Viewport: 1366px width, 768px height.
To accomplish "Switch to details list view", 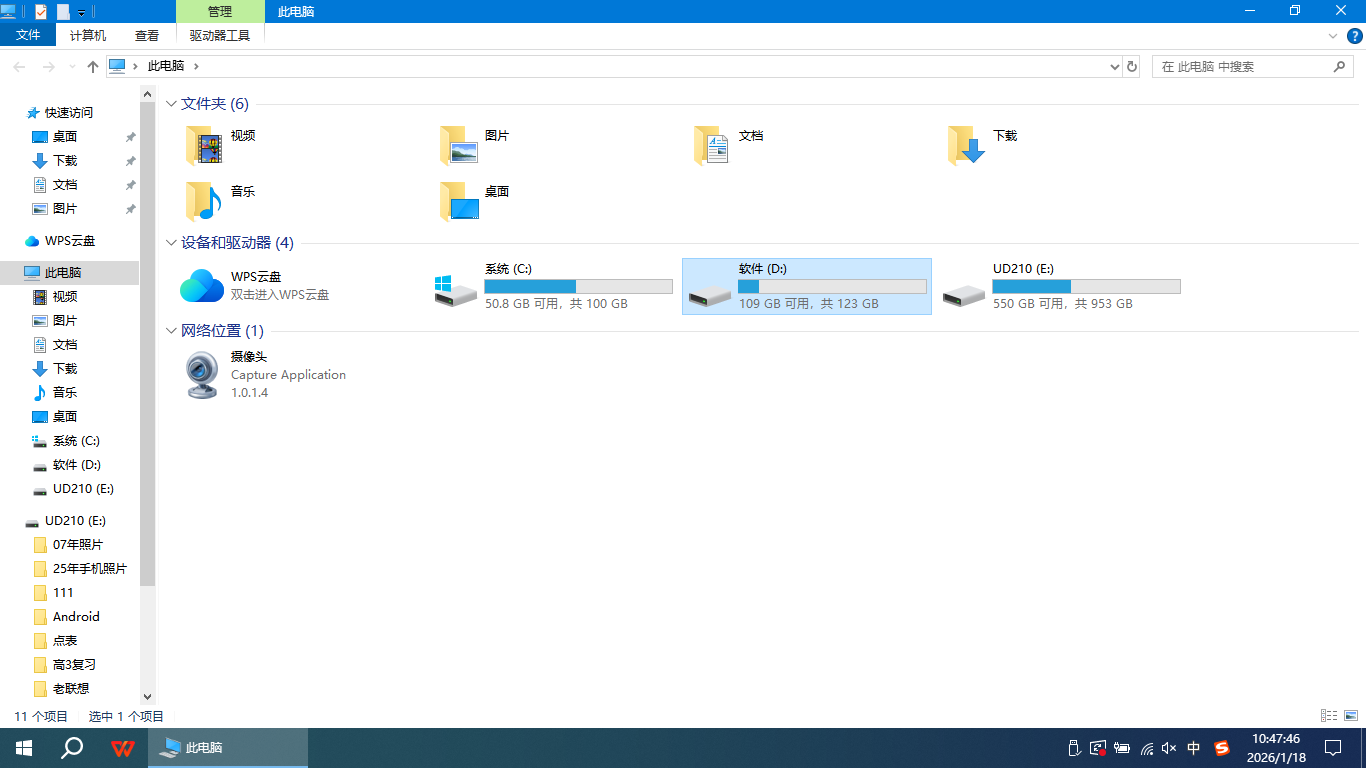I will pyautogui.click(x=1329, y=716).
